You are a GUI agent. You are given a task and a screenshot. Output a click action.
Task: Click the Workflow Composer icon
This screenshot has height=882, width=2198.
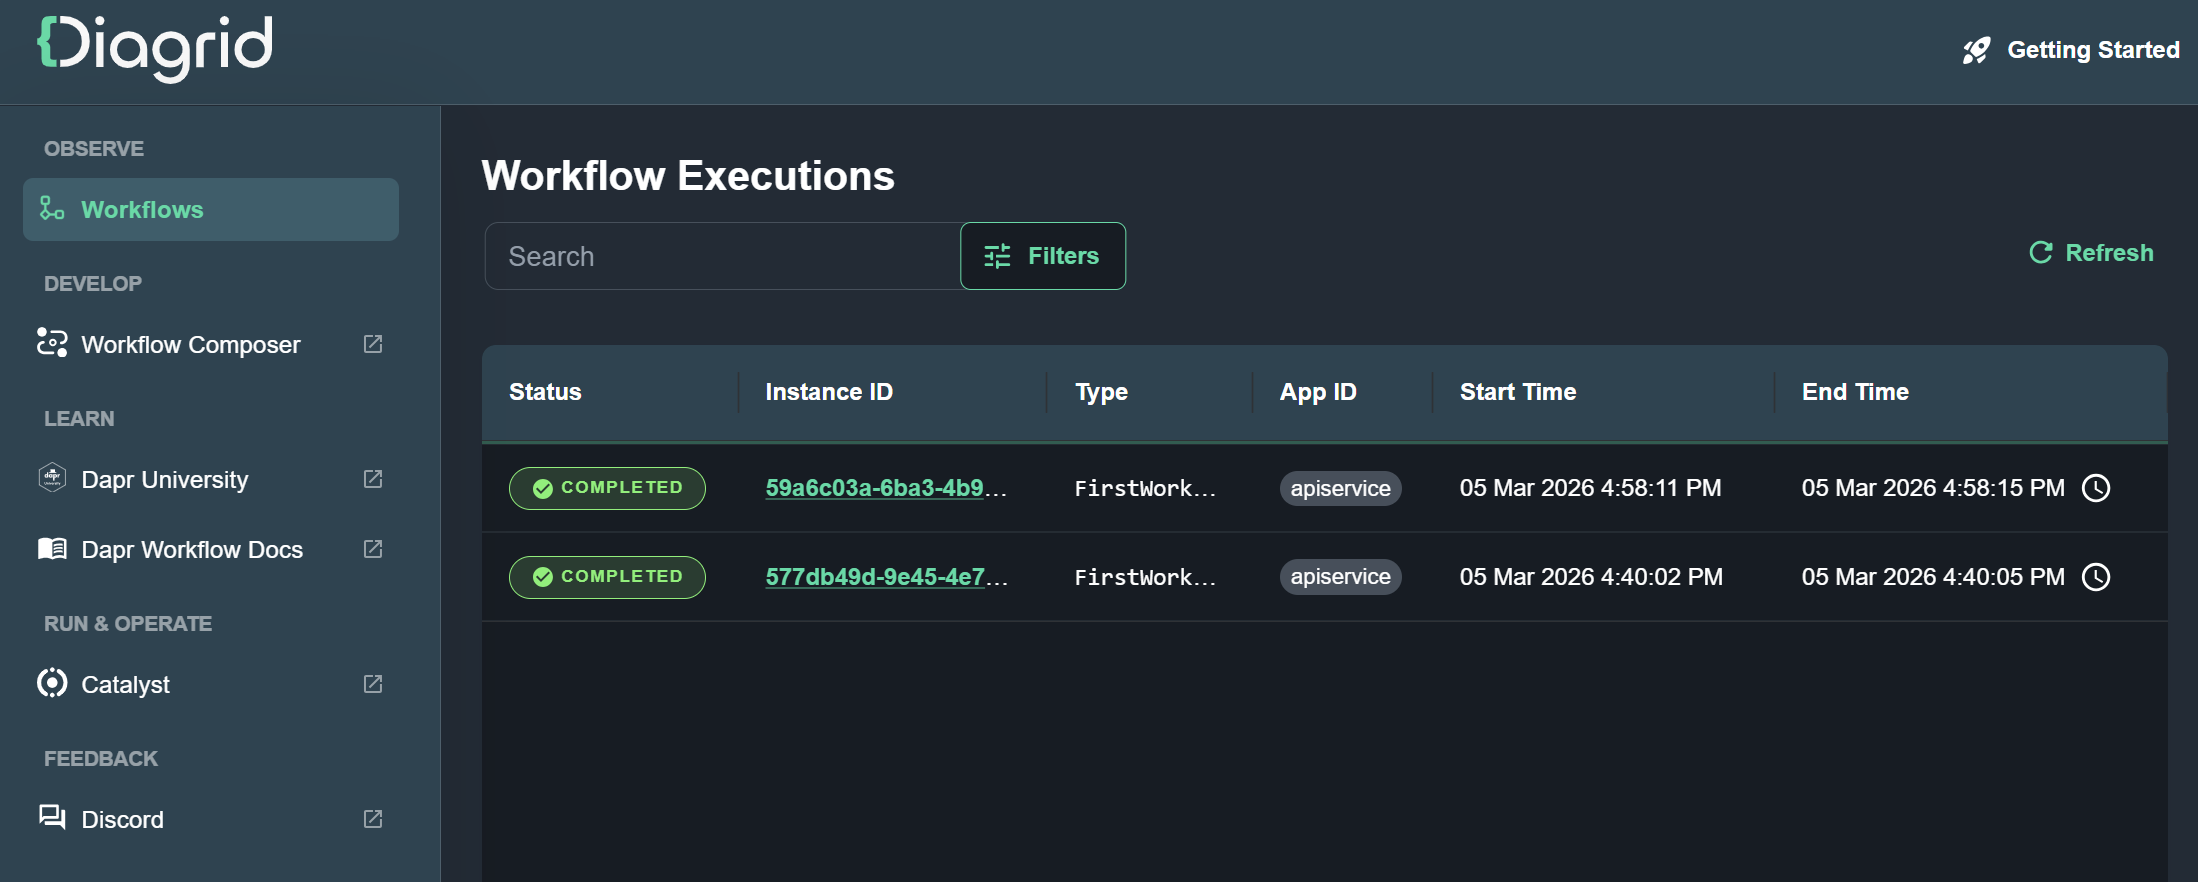click(x=52, y=343)
